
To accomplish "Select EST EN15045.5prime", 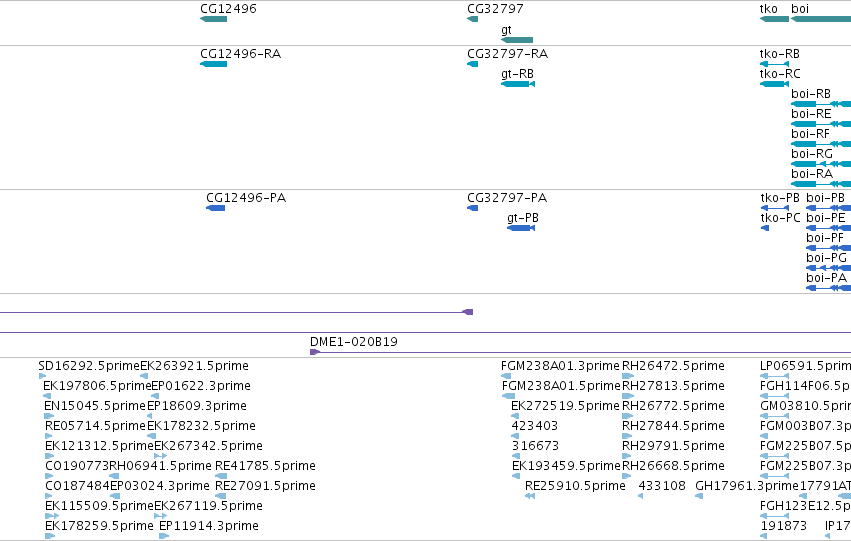I will click(x=95, y=406).
